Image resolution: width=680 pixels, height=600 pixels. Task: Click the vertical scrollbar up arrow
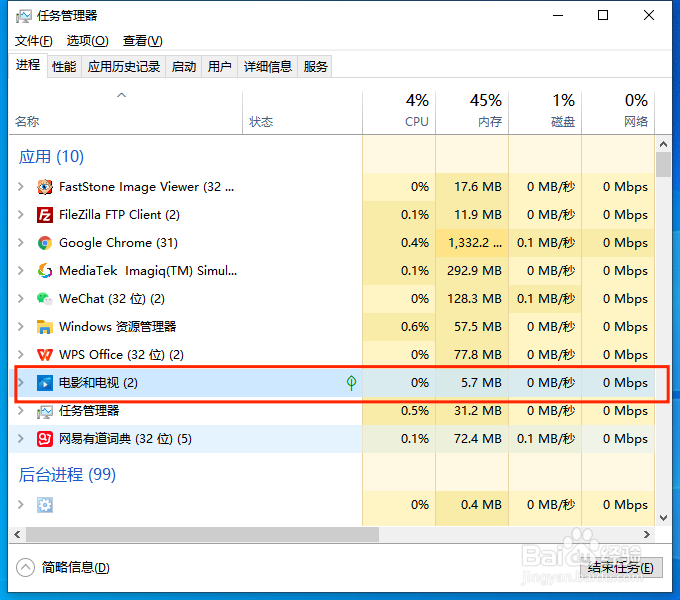click(664, 144)
